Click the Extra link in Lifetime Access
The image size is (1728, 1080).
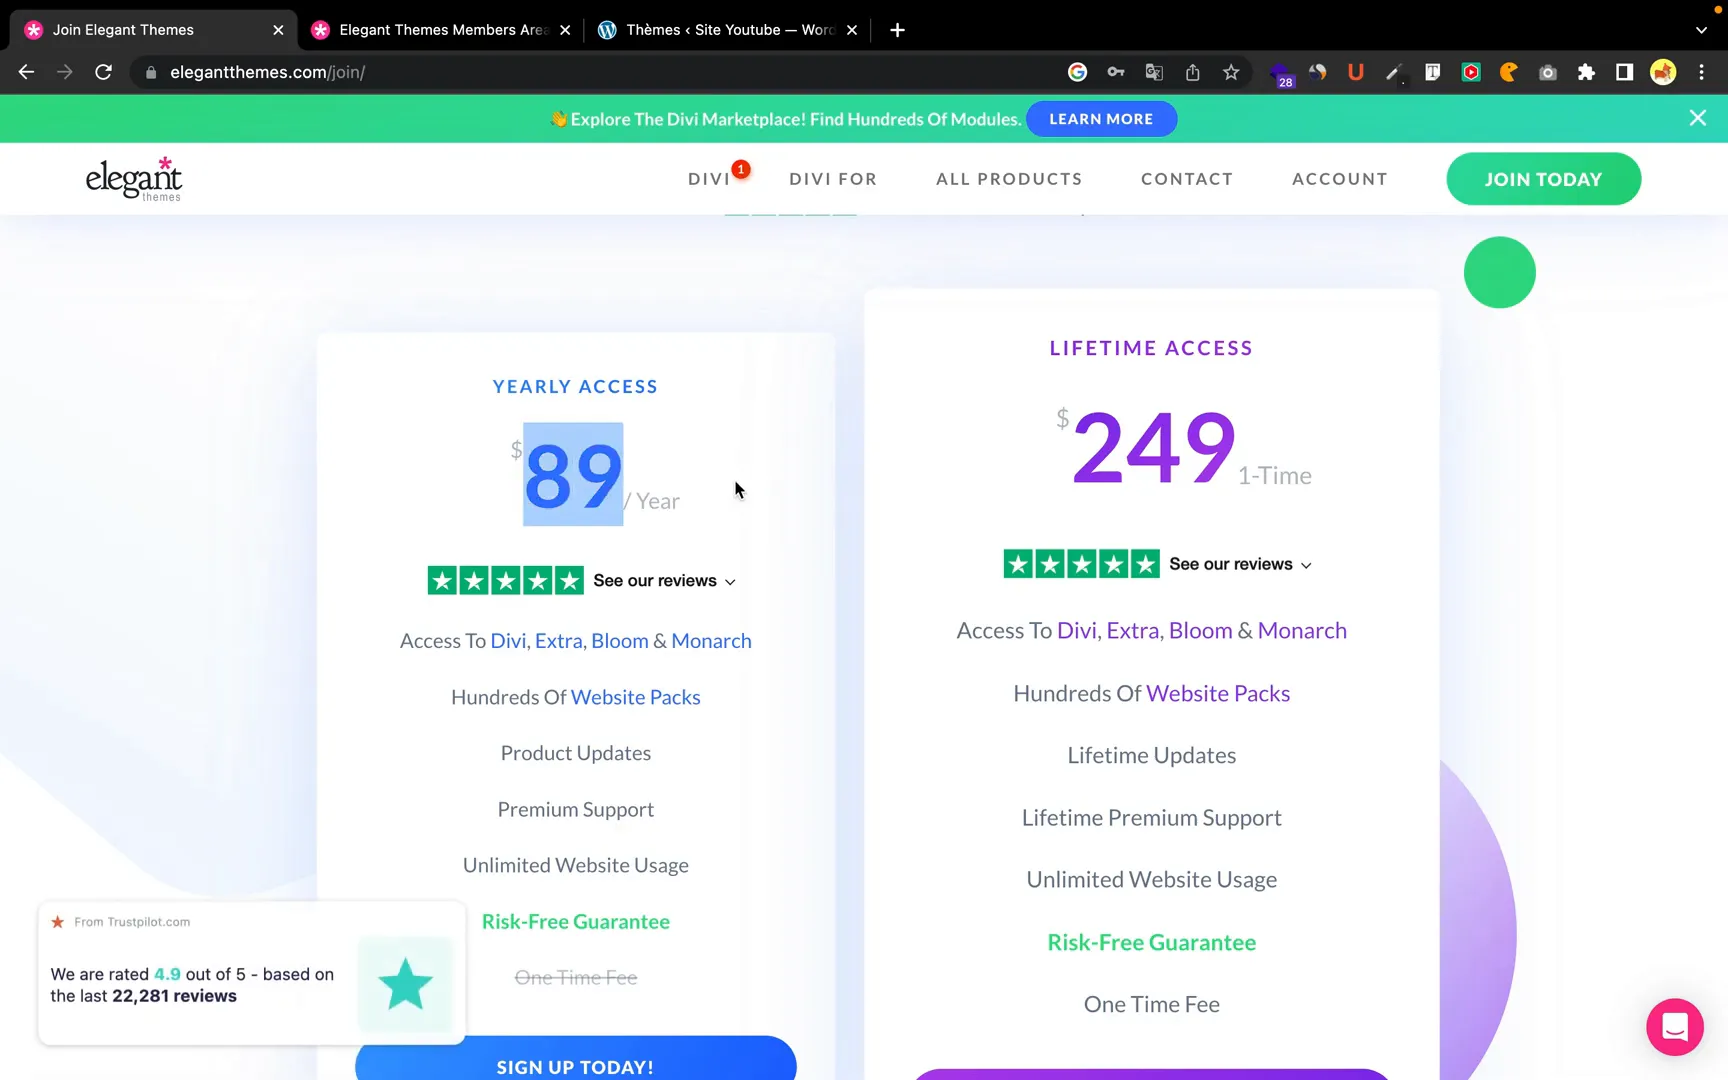1133,631
